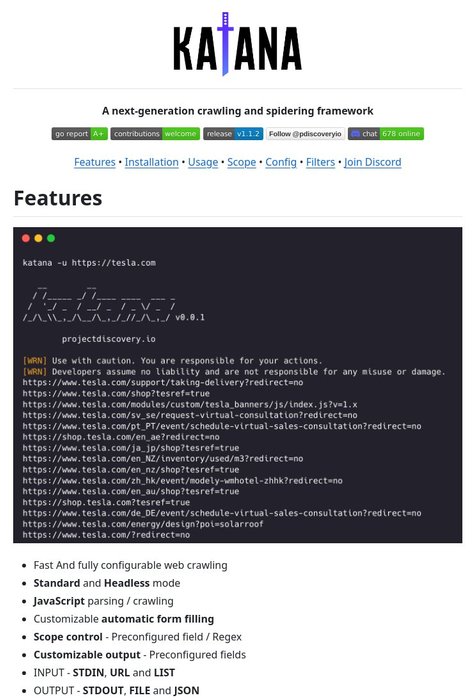Select the Scope link
The width and height of the screenshot is (473, 700).
(x=241, y=162)
